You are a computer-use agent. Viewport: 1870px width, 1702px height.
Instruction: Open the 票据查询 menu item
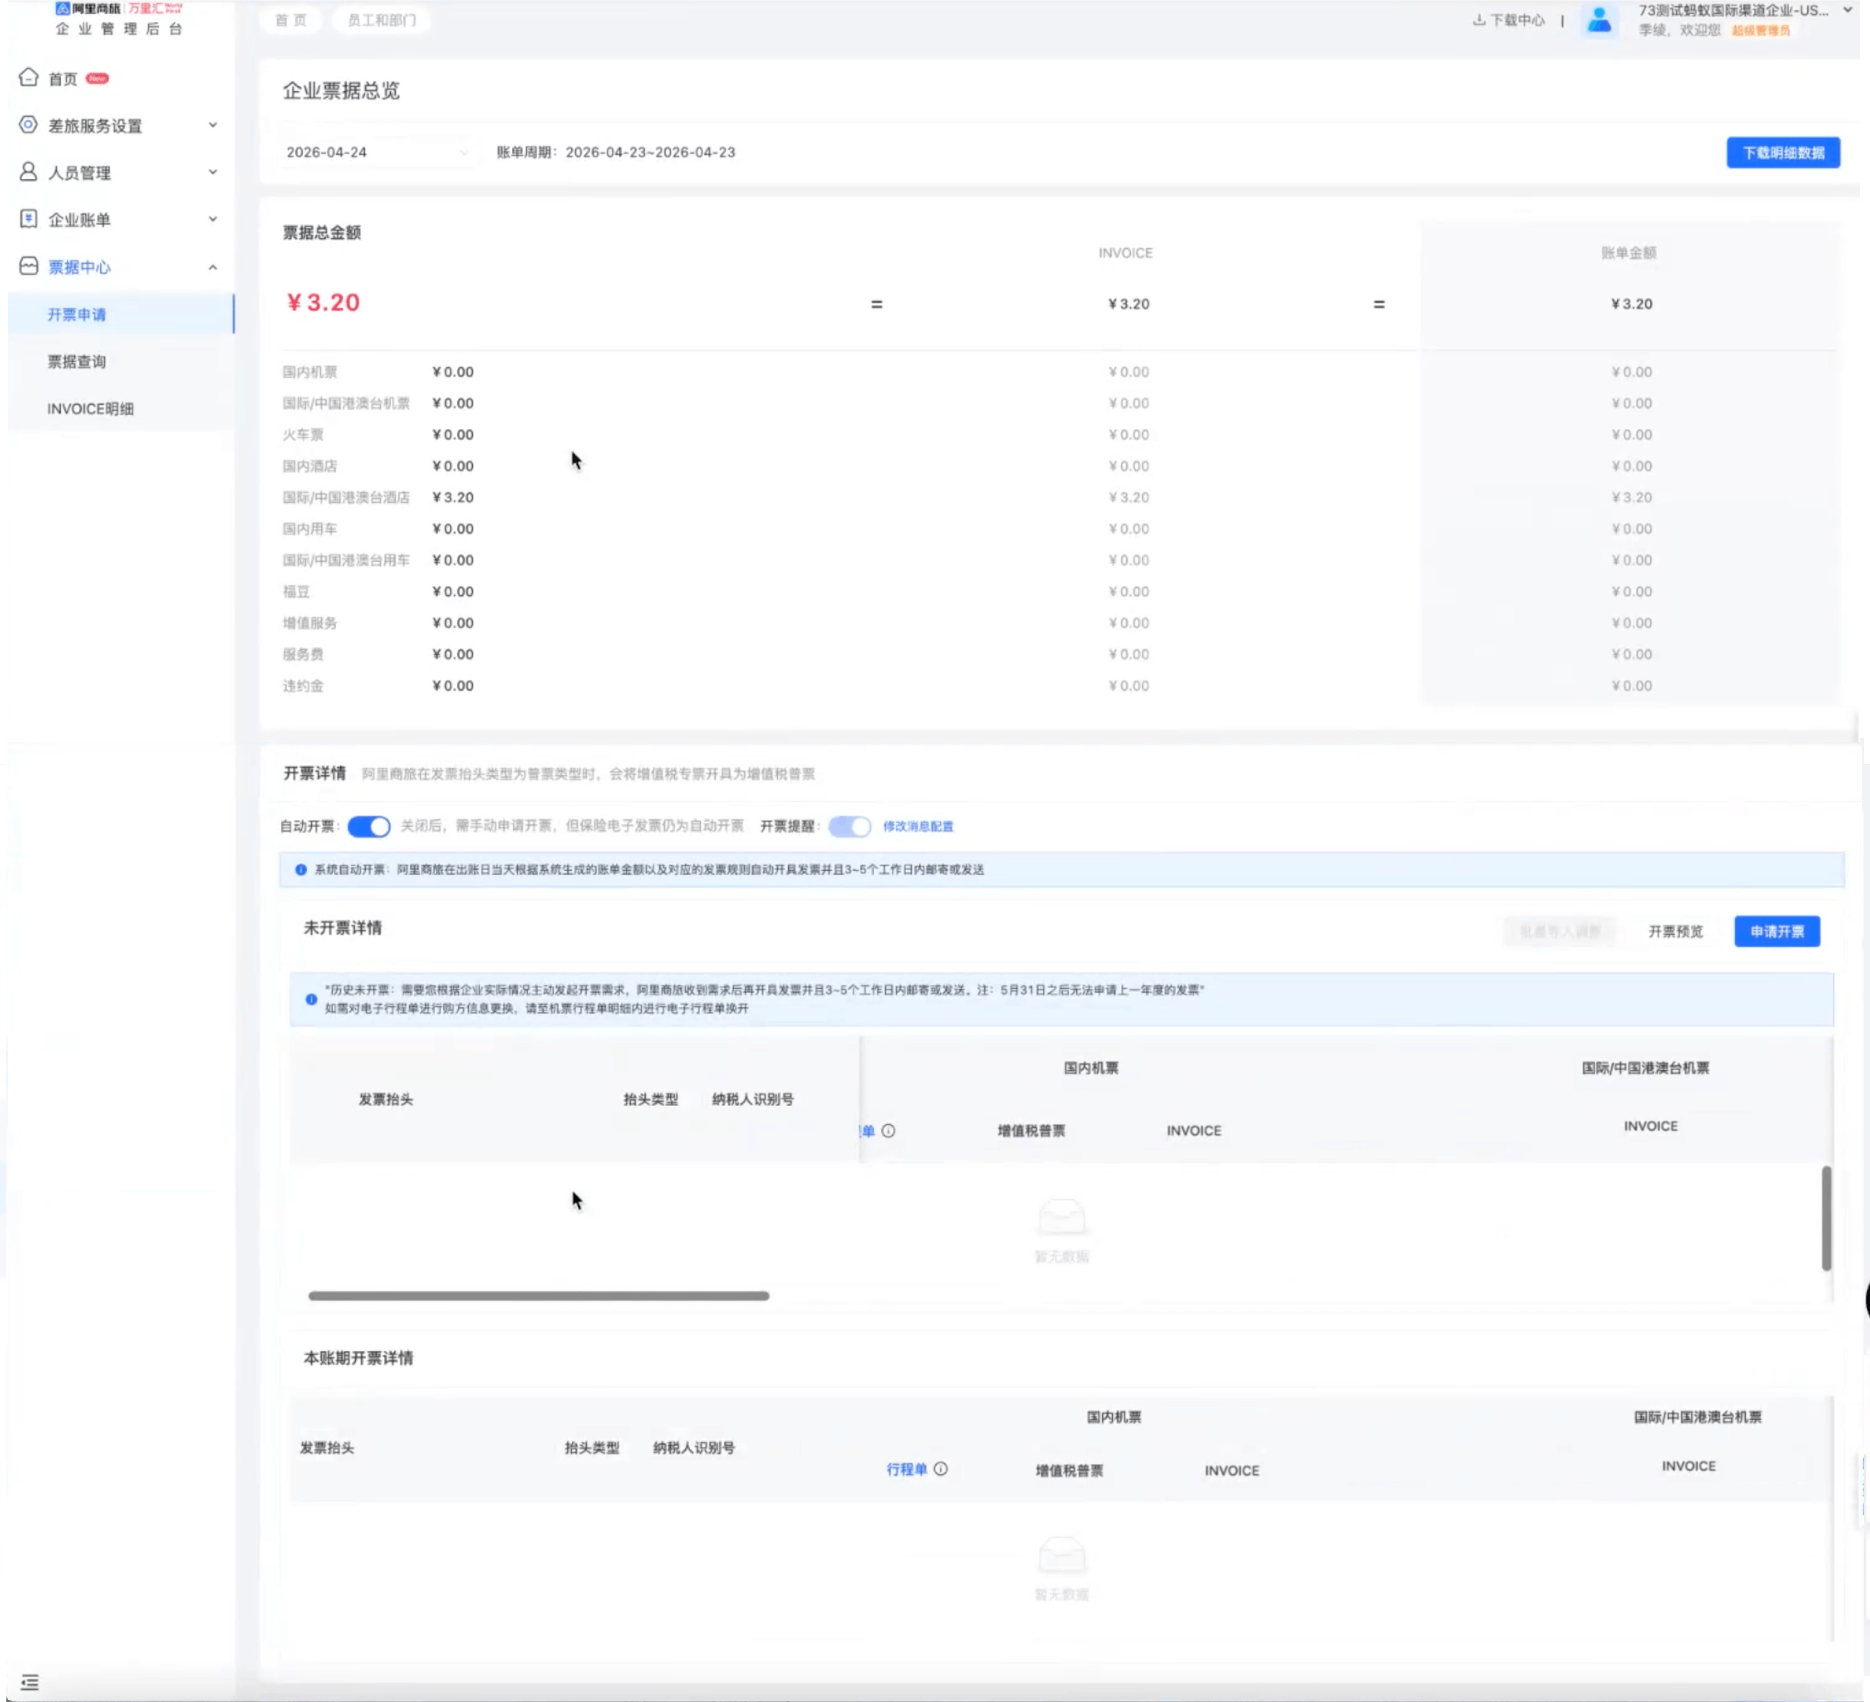click(x=77, y=361)
